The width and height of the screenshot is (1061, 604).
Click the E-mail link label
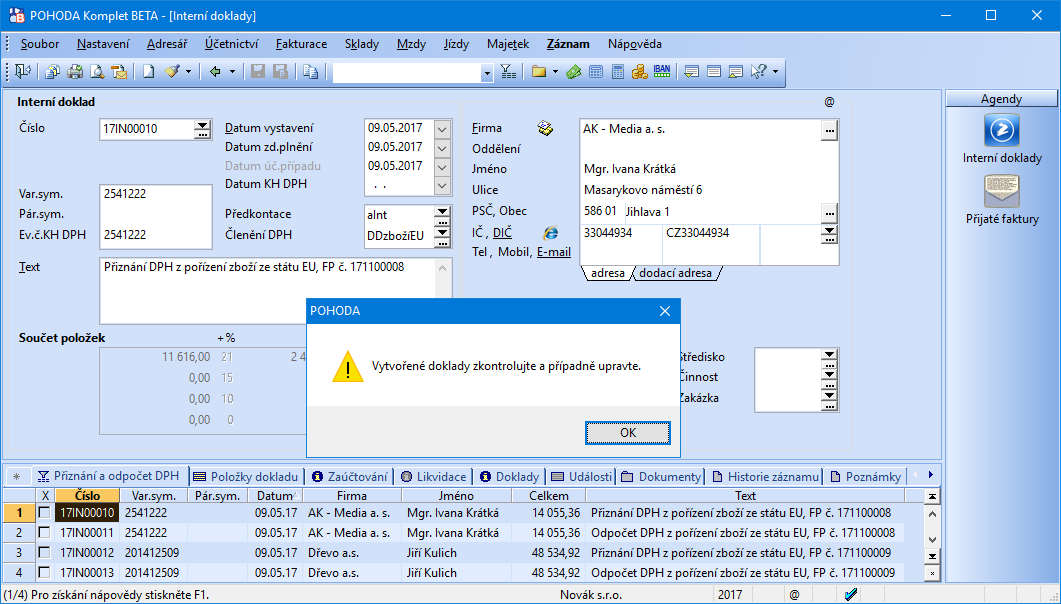(554, 252)
